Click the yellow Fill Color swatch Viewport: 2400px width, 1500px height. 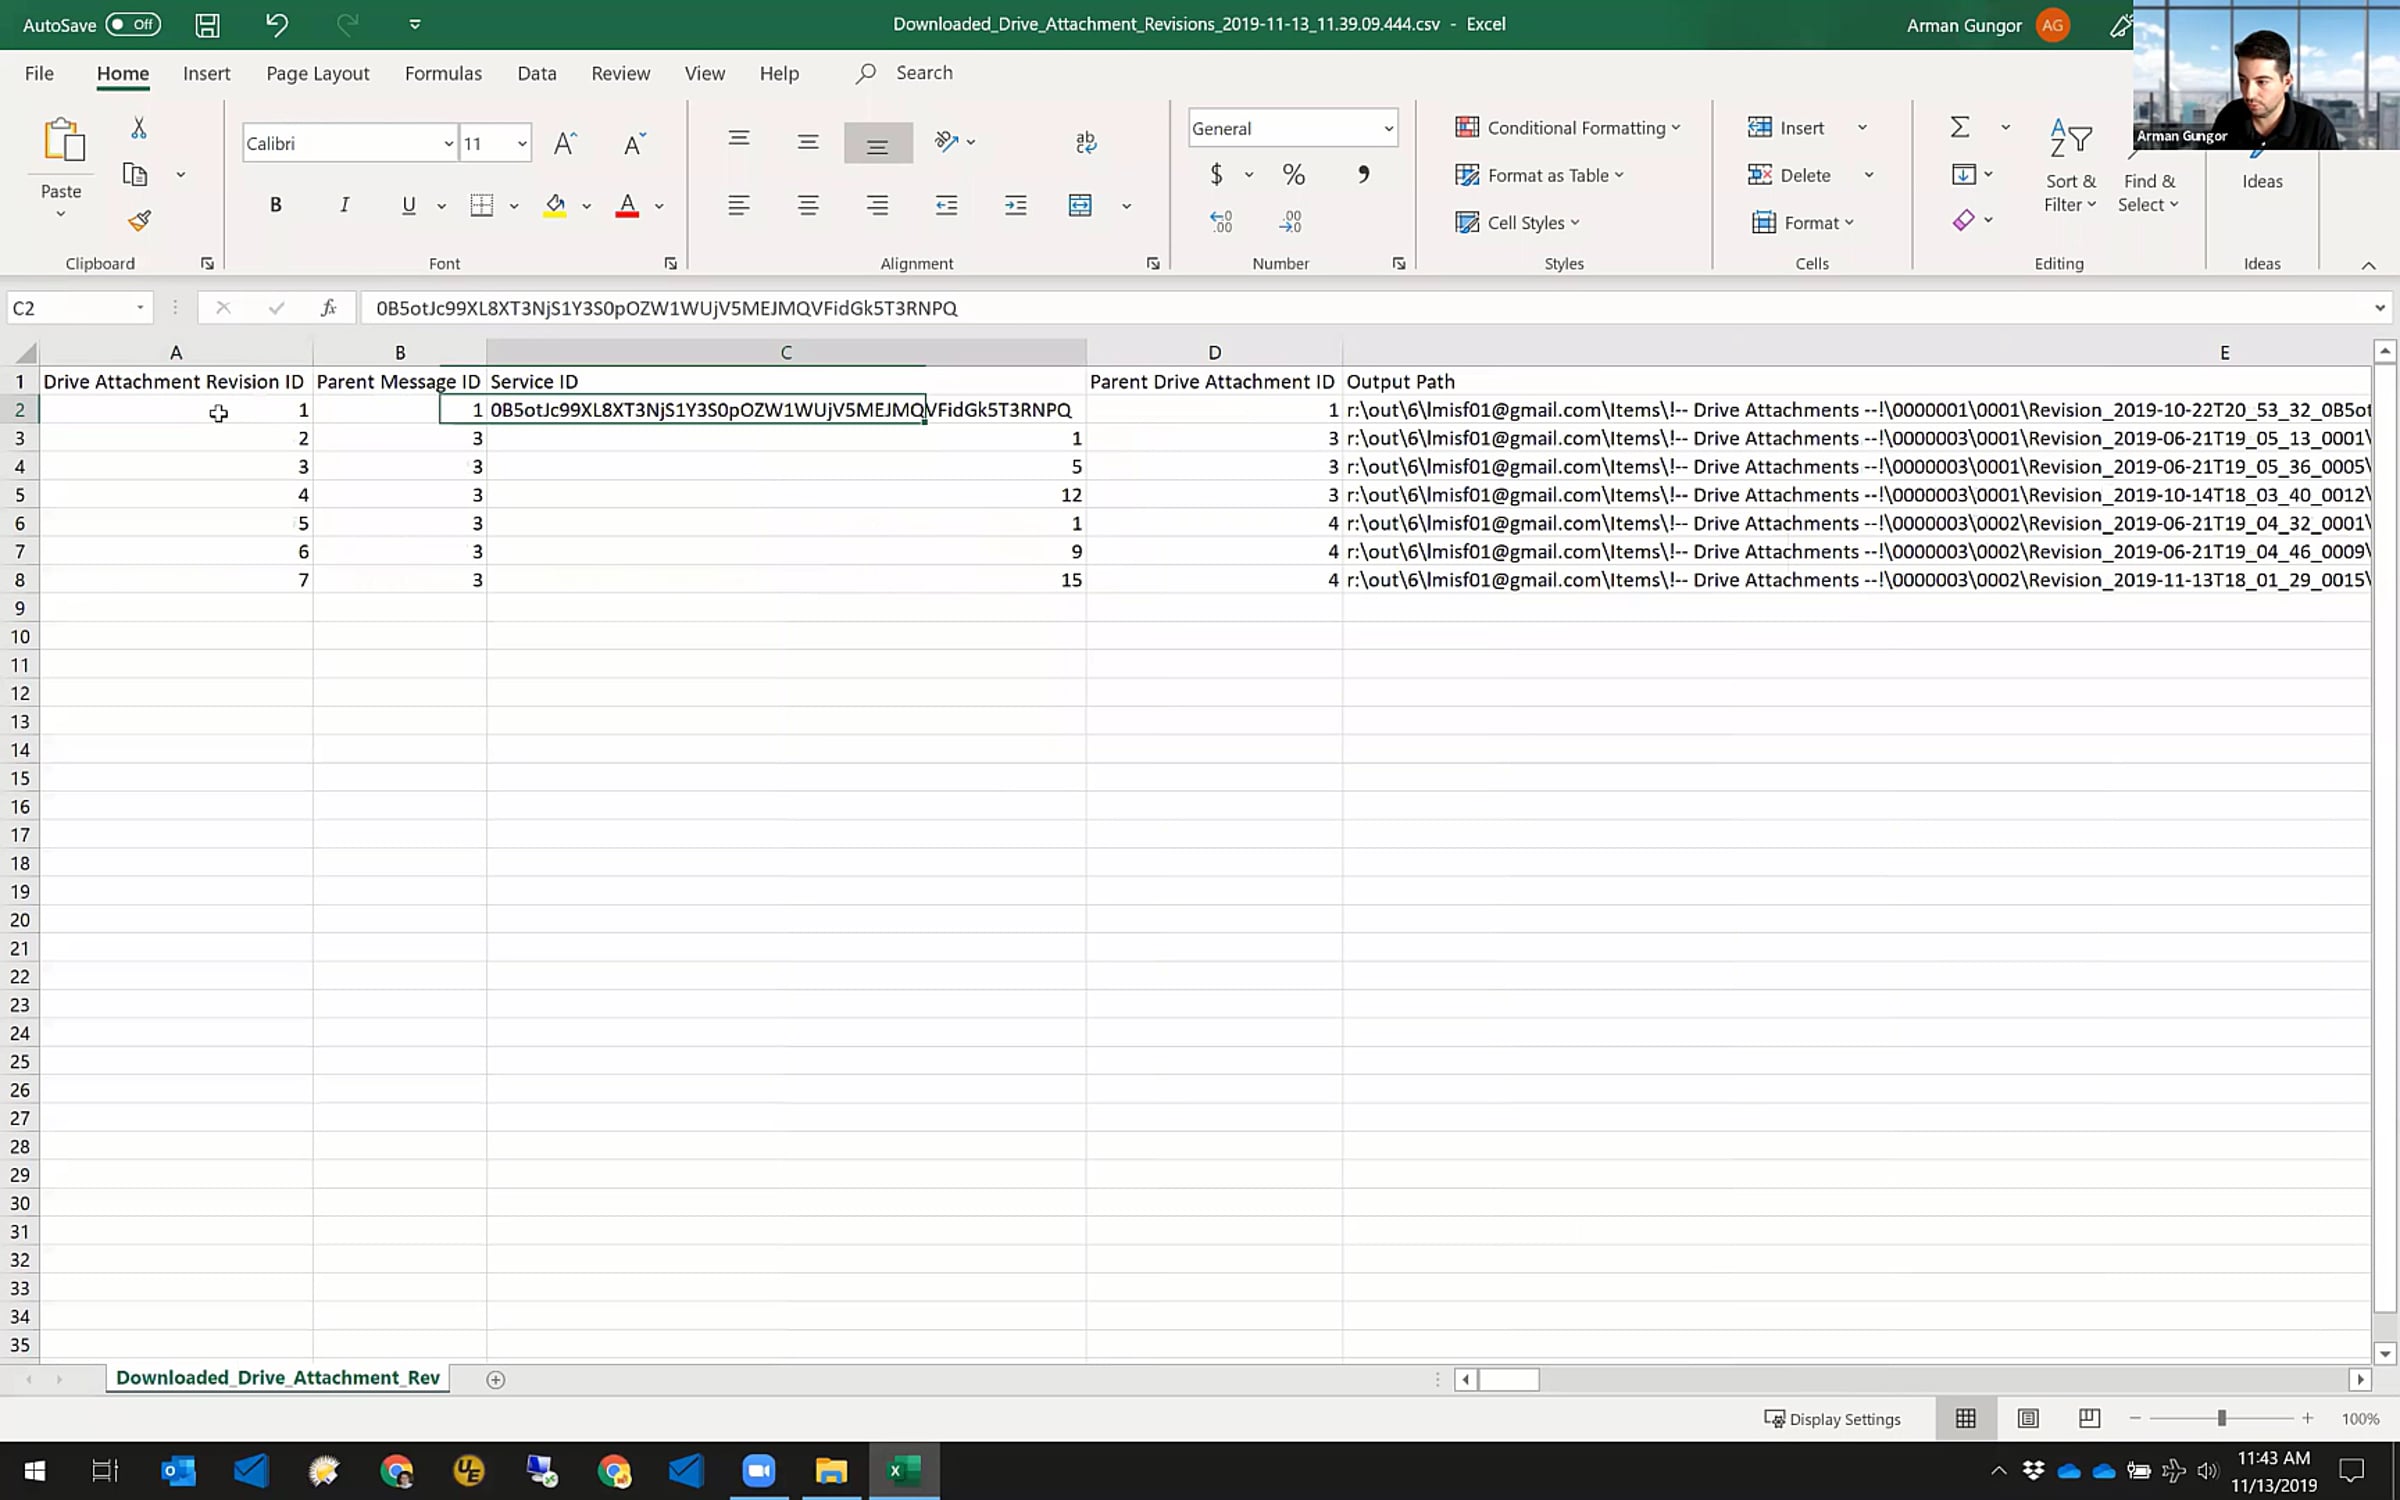click(x=555, y=206)
